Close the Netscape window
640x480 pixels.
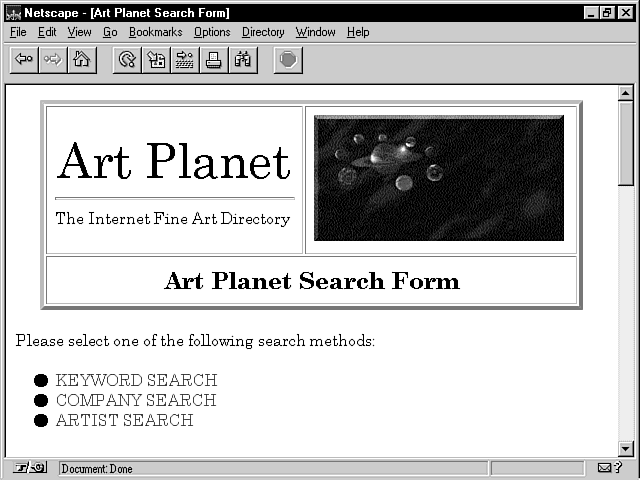[x=626, y=13]
